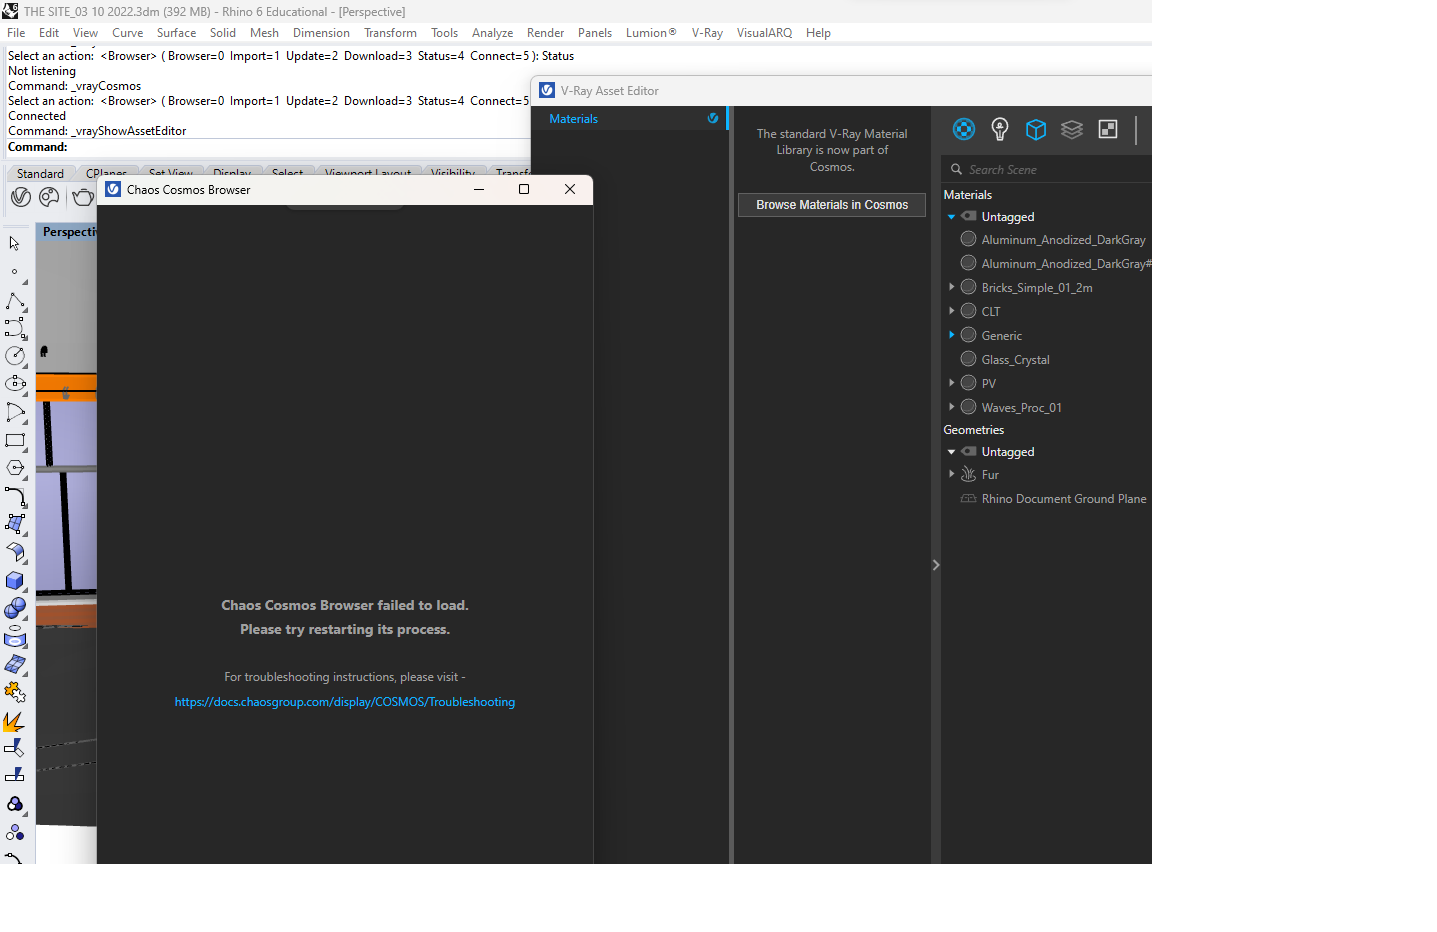
Task: Maximize the Chaos Cosmos Browser window
Action: (524, 189)
